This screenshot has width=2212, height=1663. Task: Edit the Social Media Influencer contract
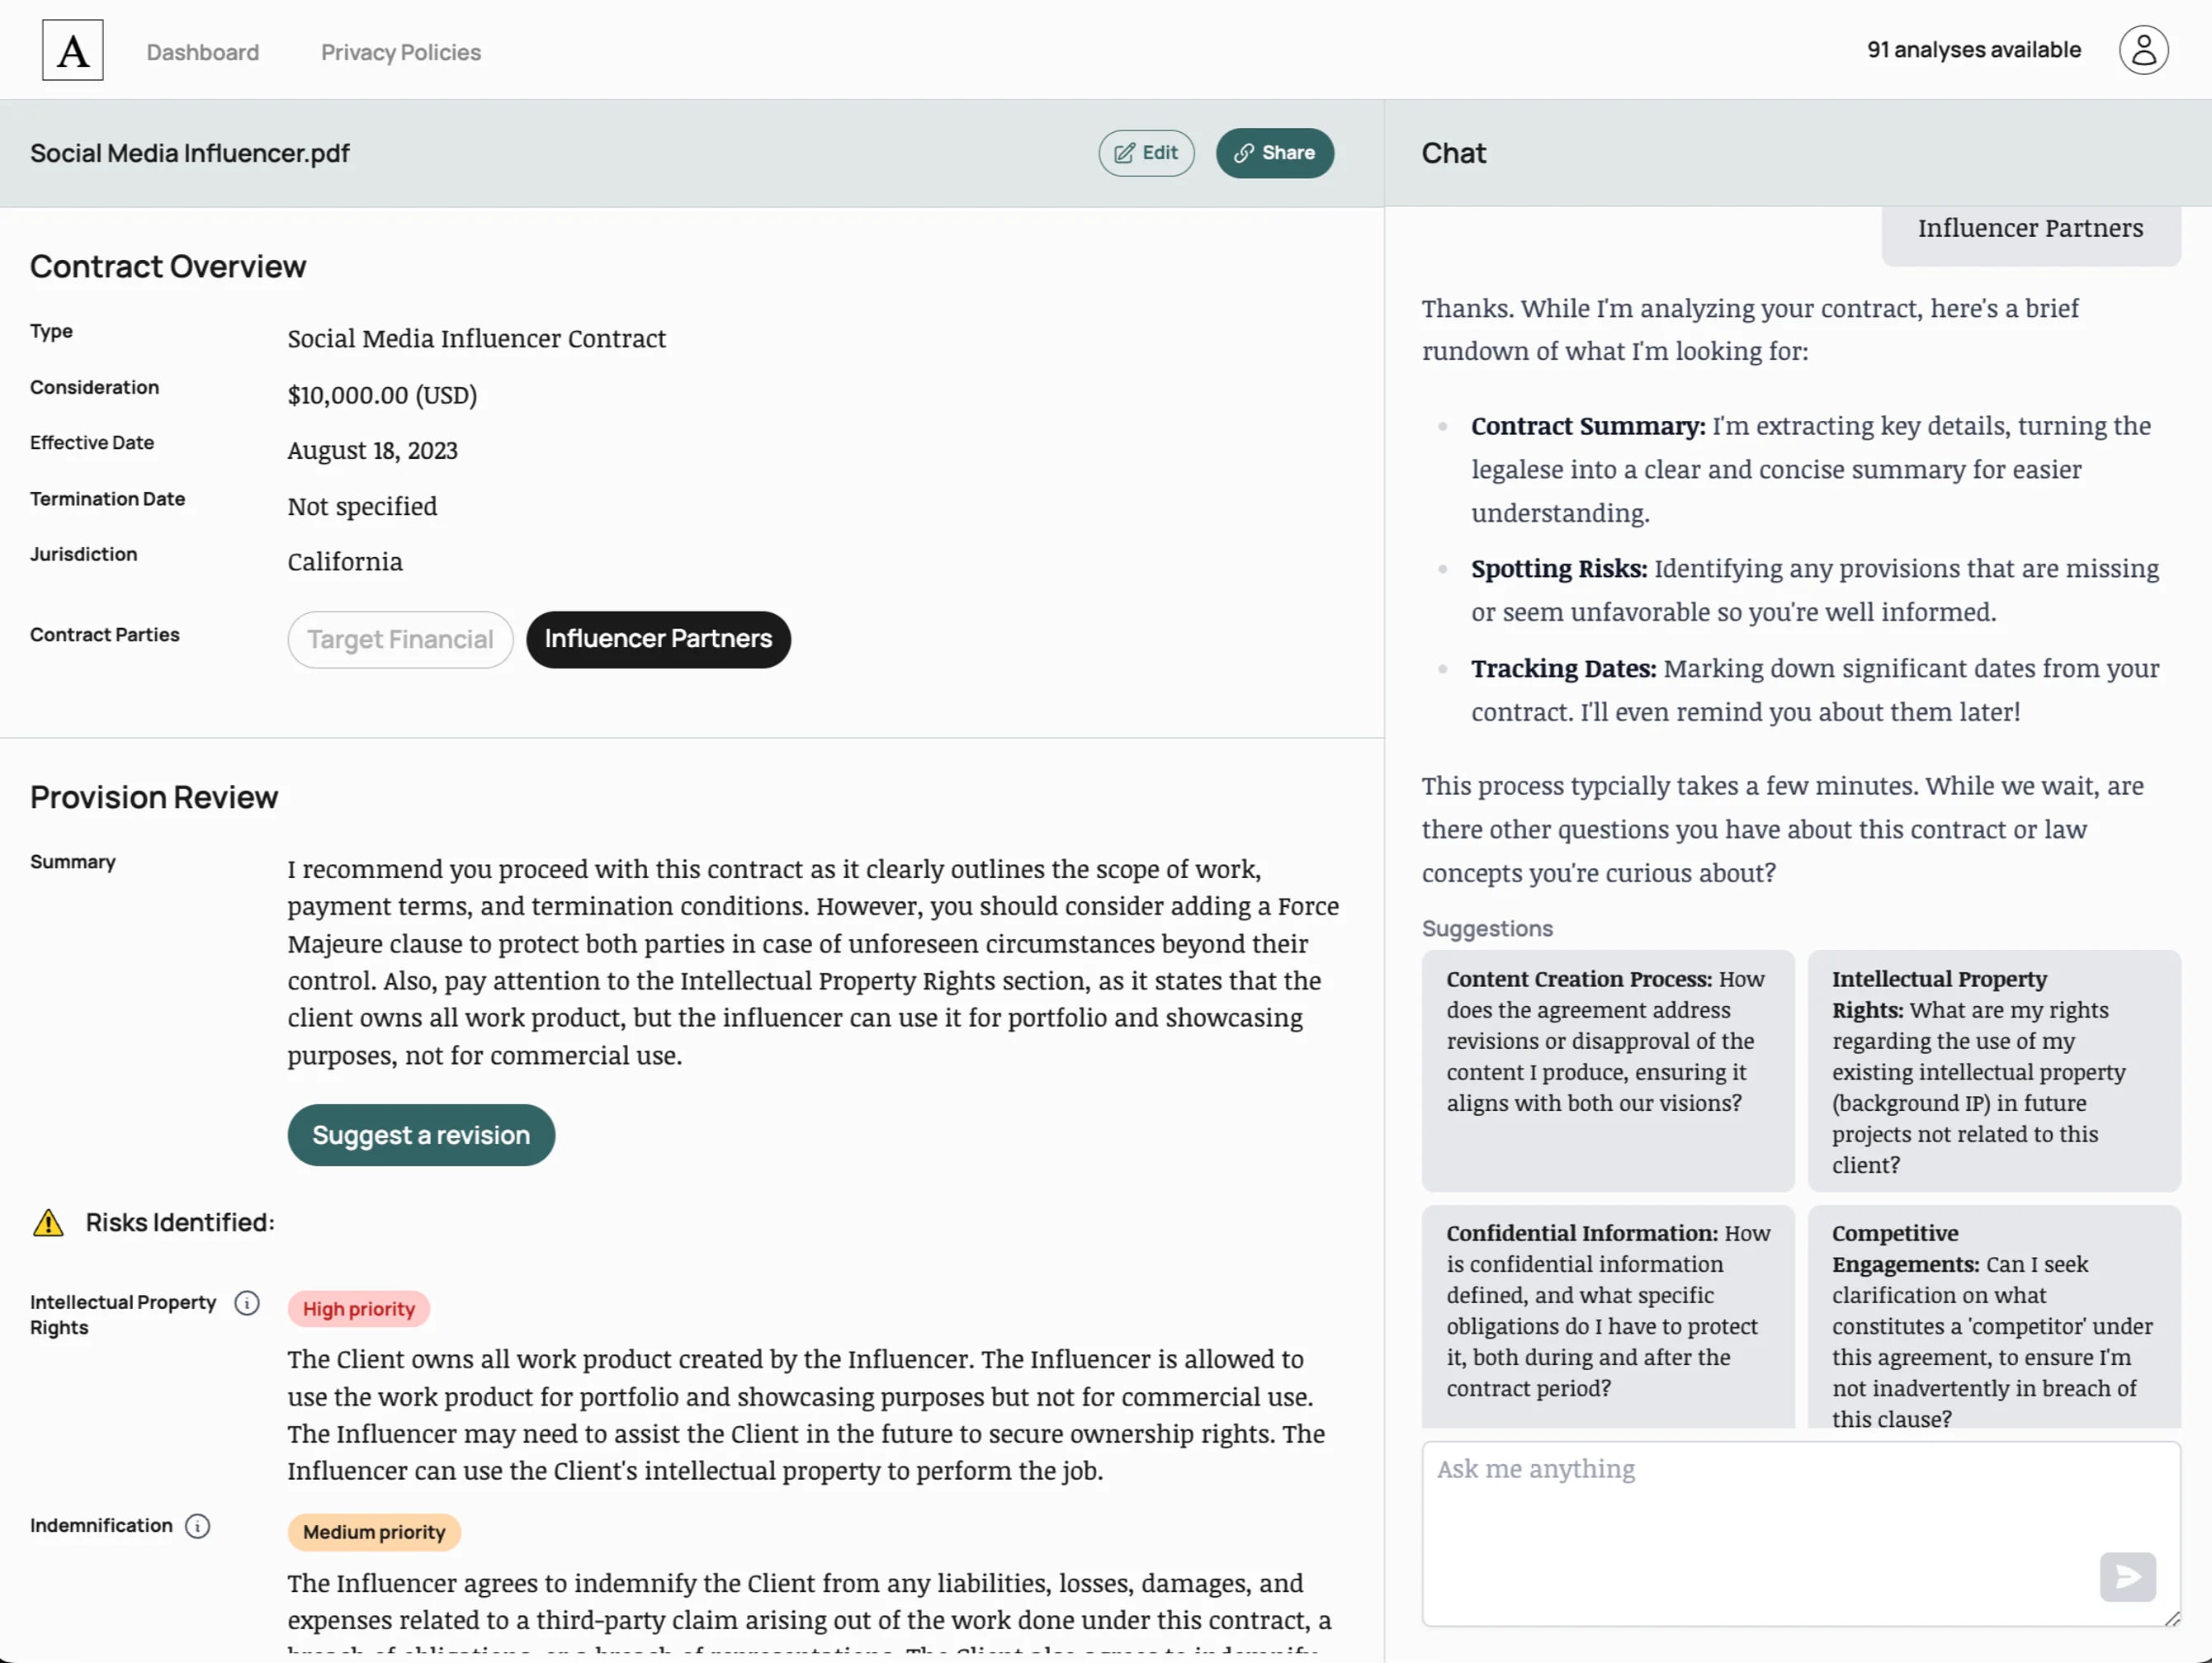click(1146, 153)
